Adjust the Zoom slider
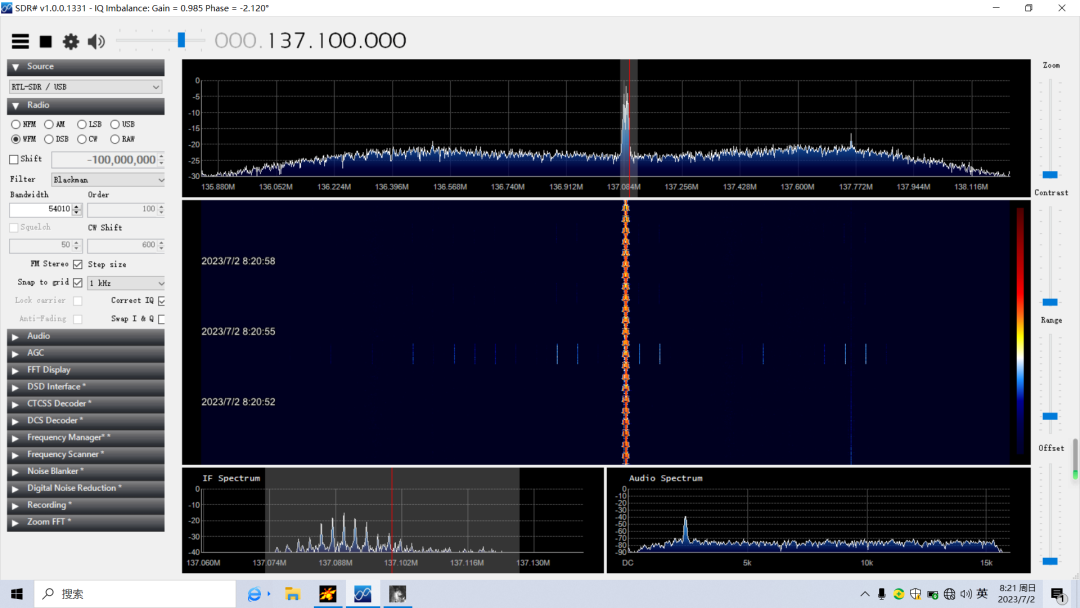1080x608 pixels. [x=1050, y=175]
